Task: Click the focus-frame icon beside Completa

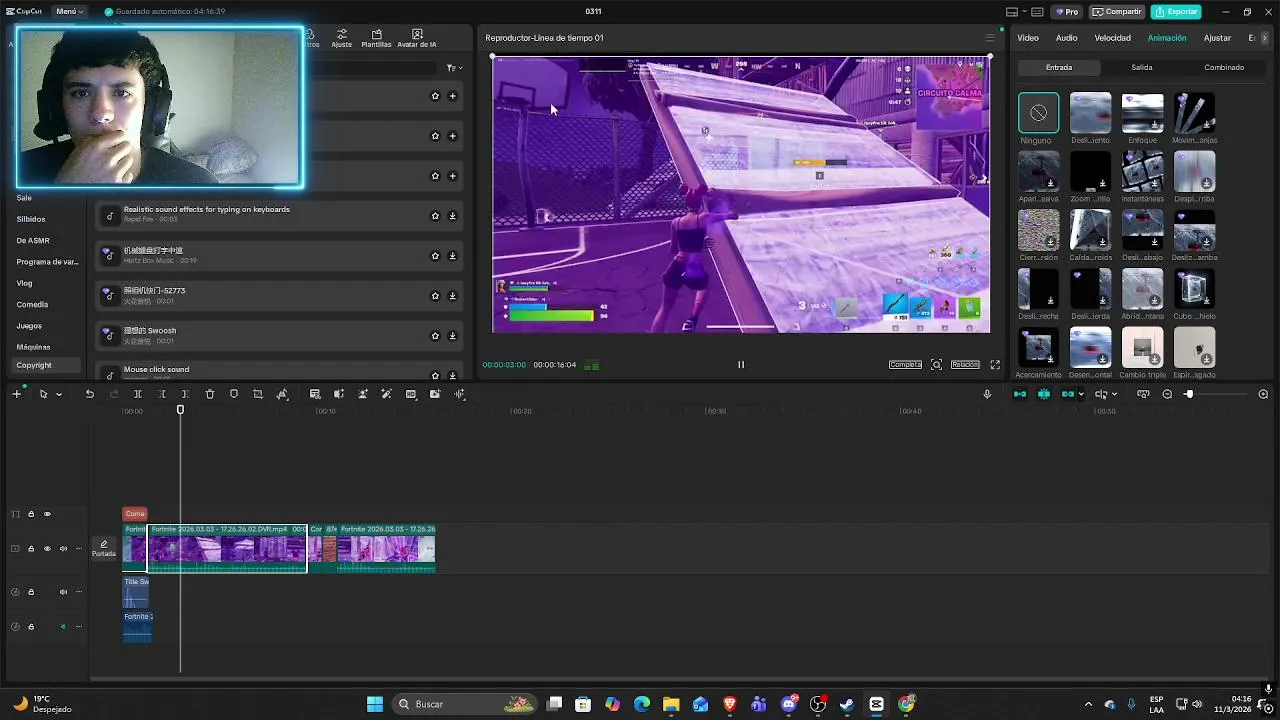Action: click(936, 364)
